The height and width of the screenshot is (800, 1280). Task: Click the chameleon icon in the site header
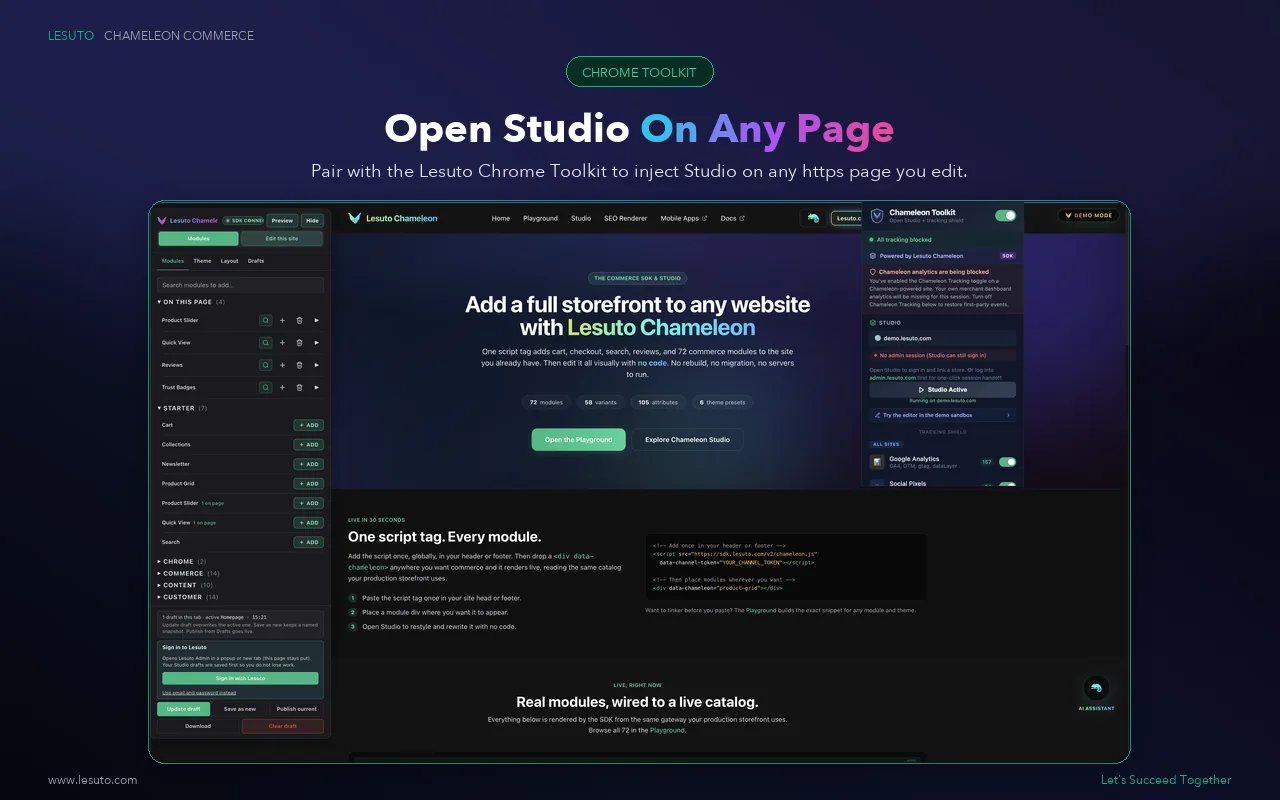click(813, 218)
